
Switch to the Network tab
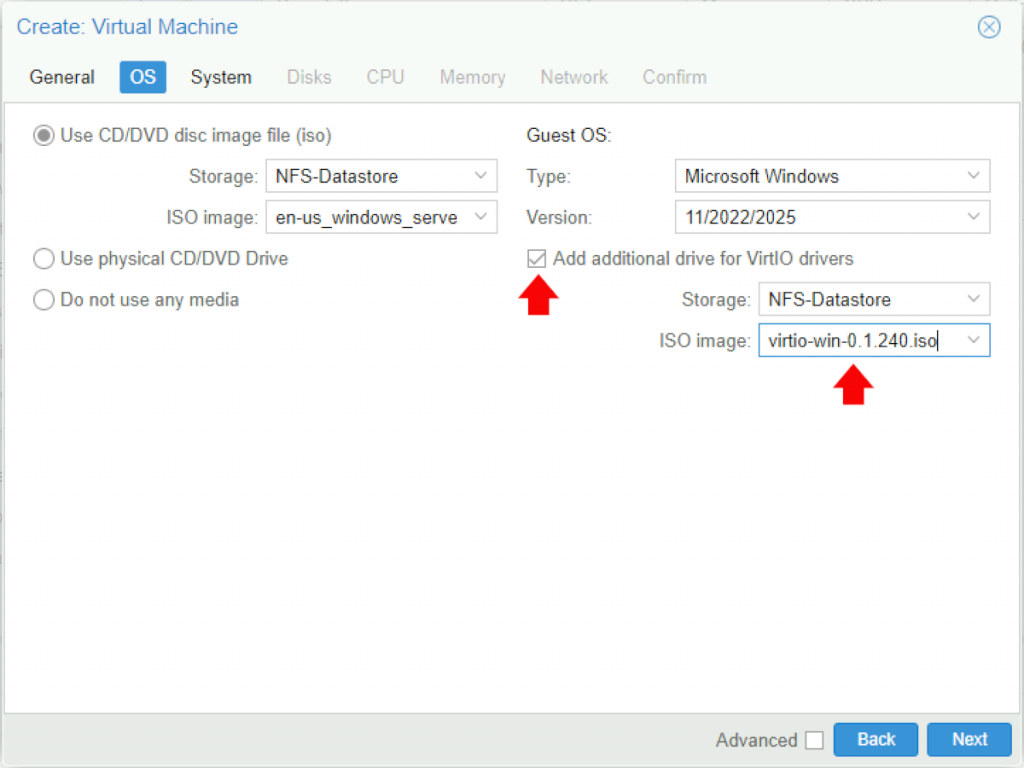tap(573, 77)
